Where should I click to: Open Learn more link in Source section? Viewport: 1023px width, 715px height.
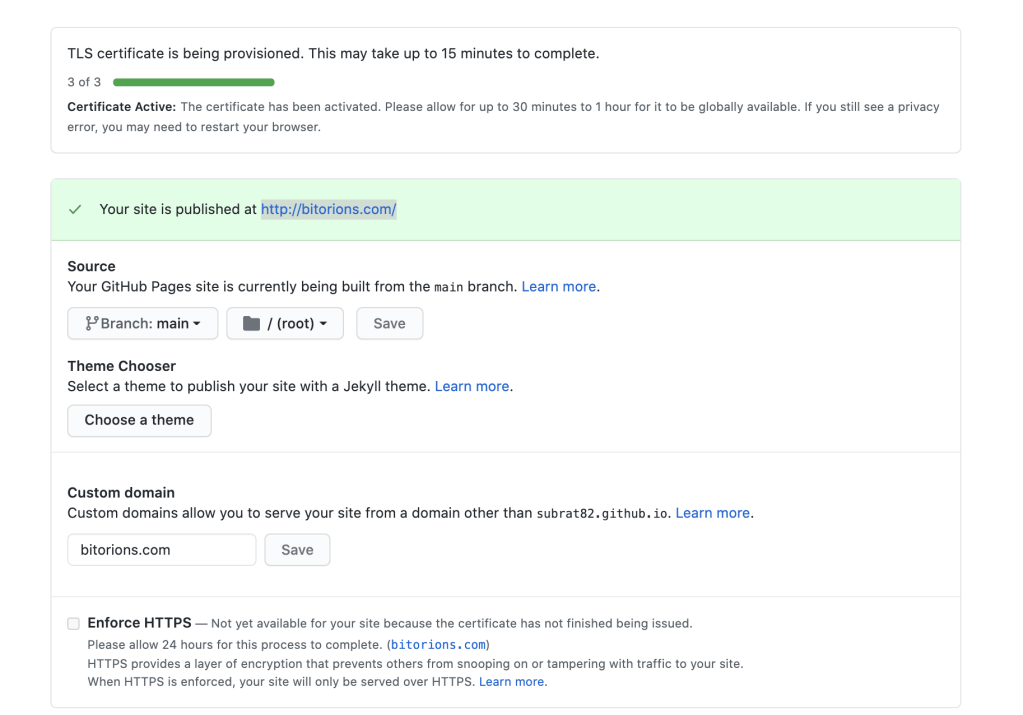click(x=559, y=286)
